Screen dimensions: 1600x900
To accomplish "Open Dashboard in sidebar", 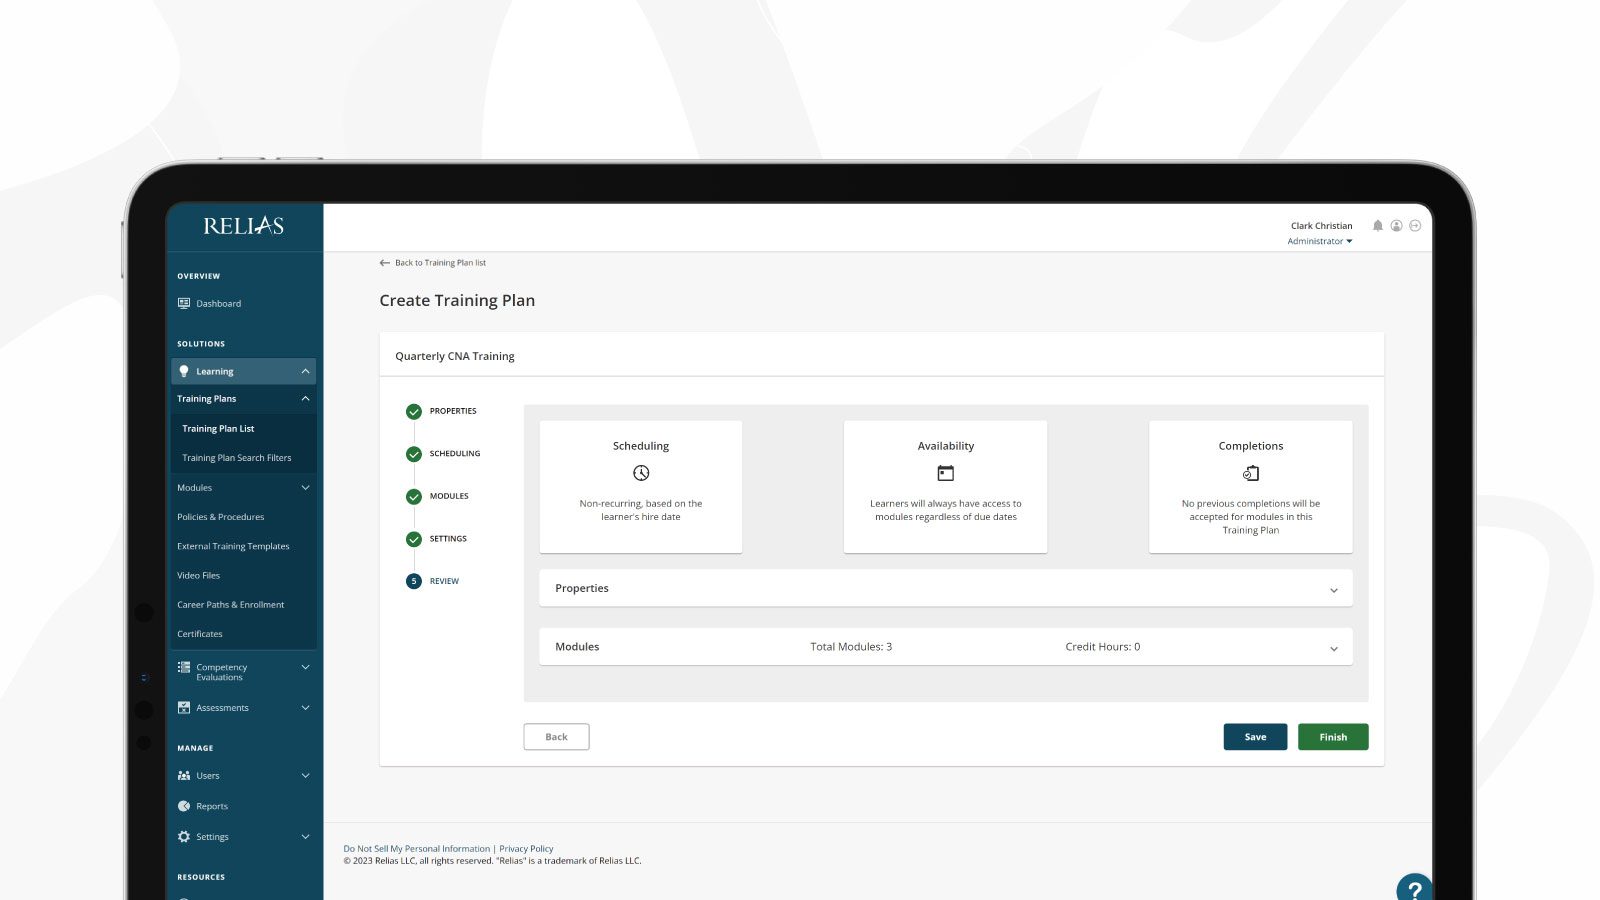I will [219, 304].
